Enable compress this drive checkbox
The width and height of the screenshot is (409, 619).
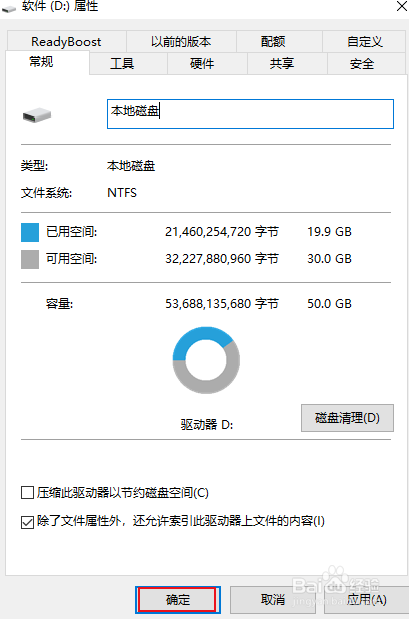click(27, 493)
